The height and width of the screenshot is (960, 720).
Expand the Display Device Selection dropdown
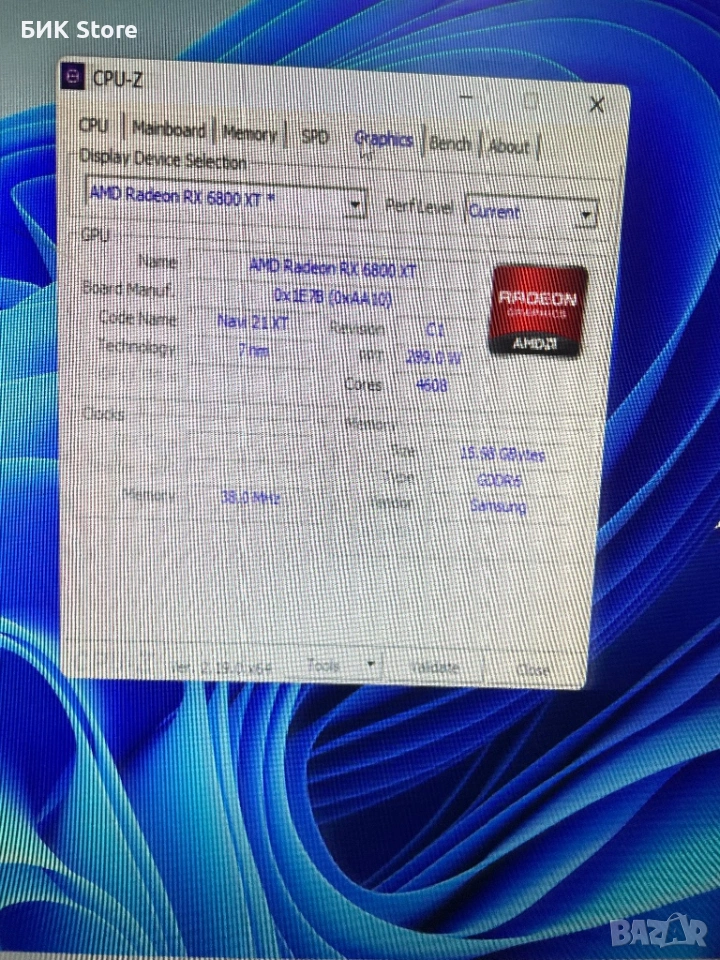coord(354,205)
